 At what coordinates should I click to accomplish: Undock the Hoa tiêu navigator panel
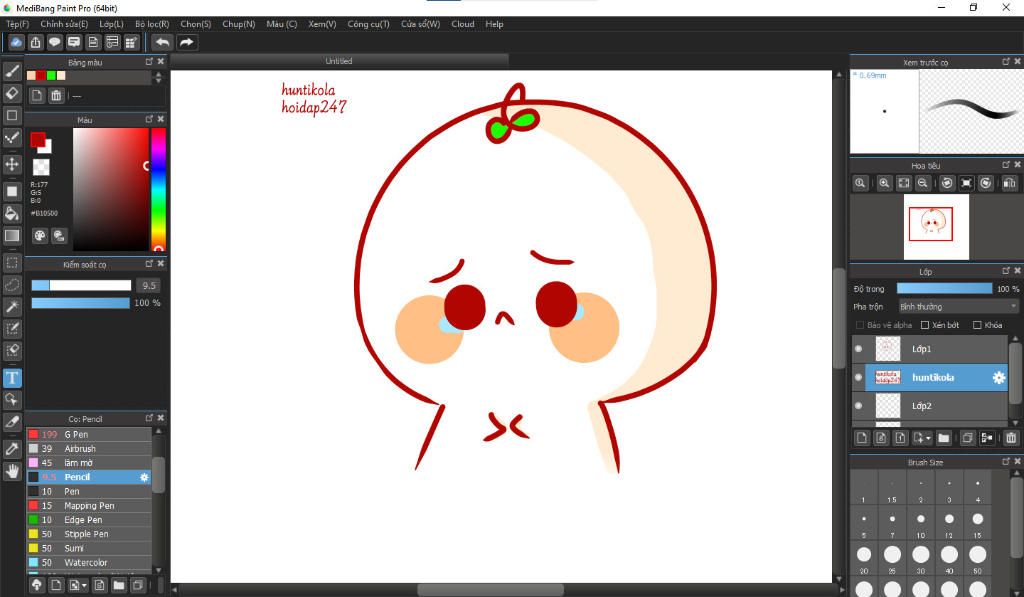1006,165
